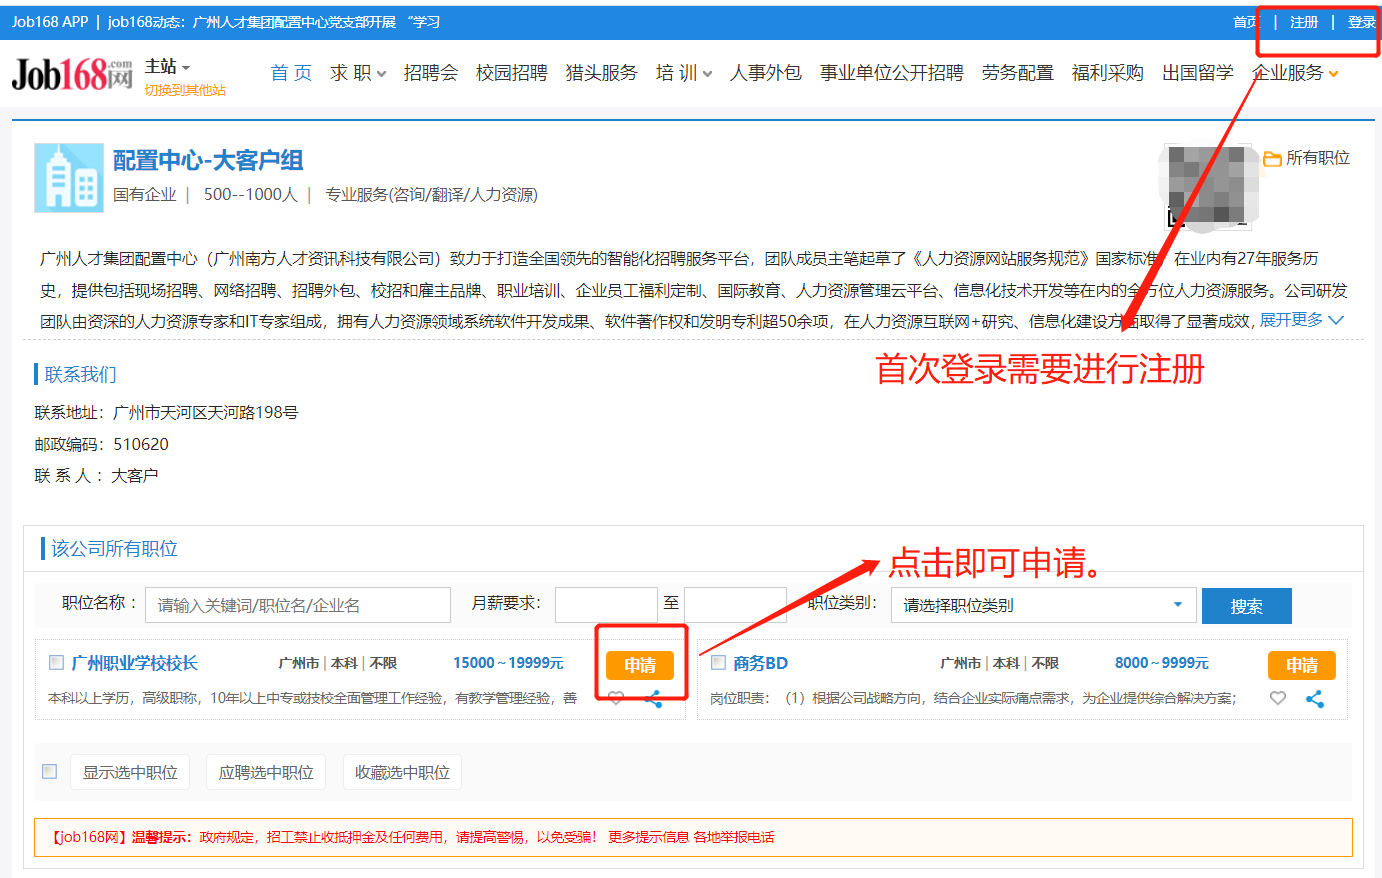Image resolution: width=1382 pixels, height=878 pixels.
Task: Open the job168动态 news headline
Action: coord(274,22)
